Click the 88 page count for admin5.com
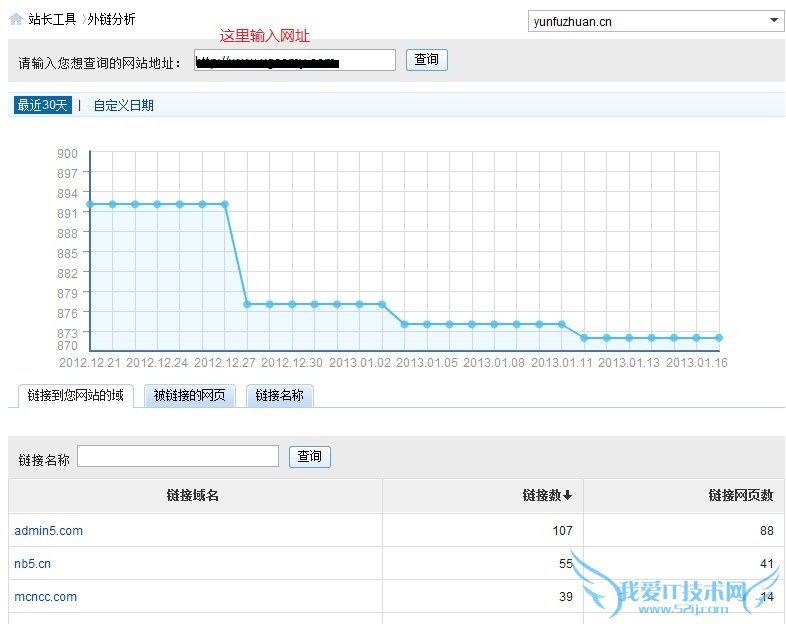This screenshot has width=786, height=624. (x=766, y=530)
